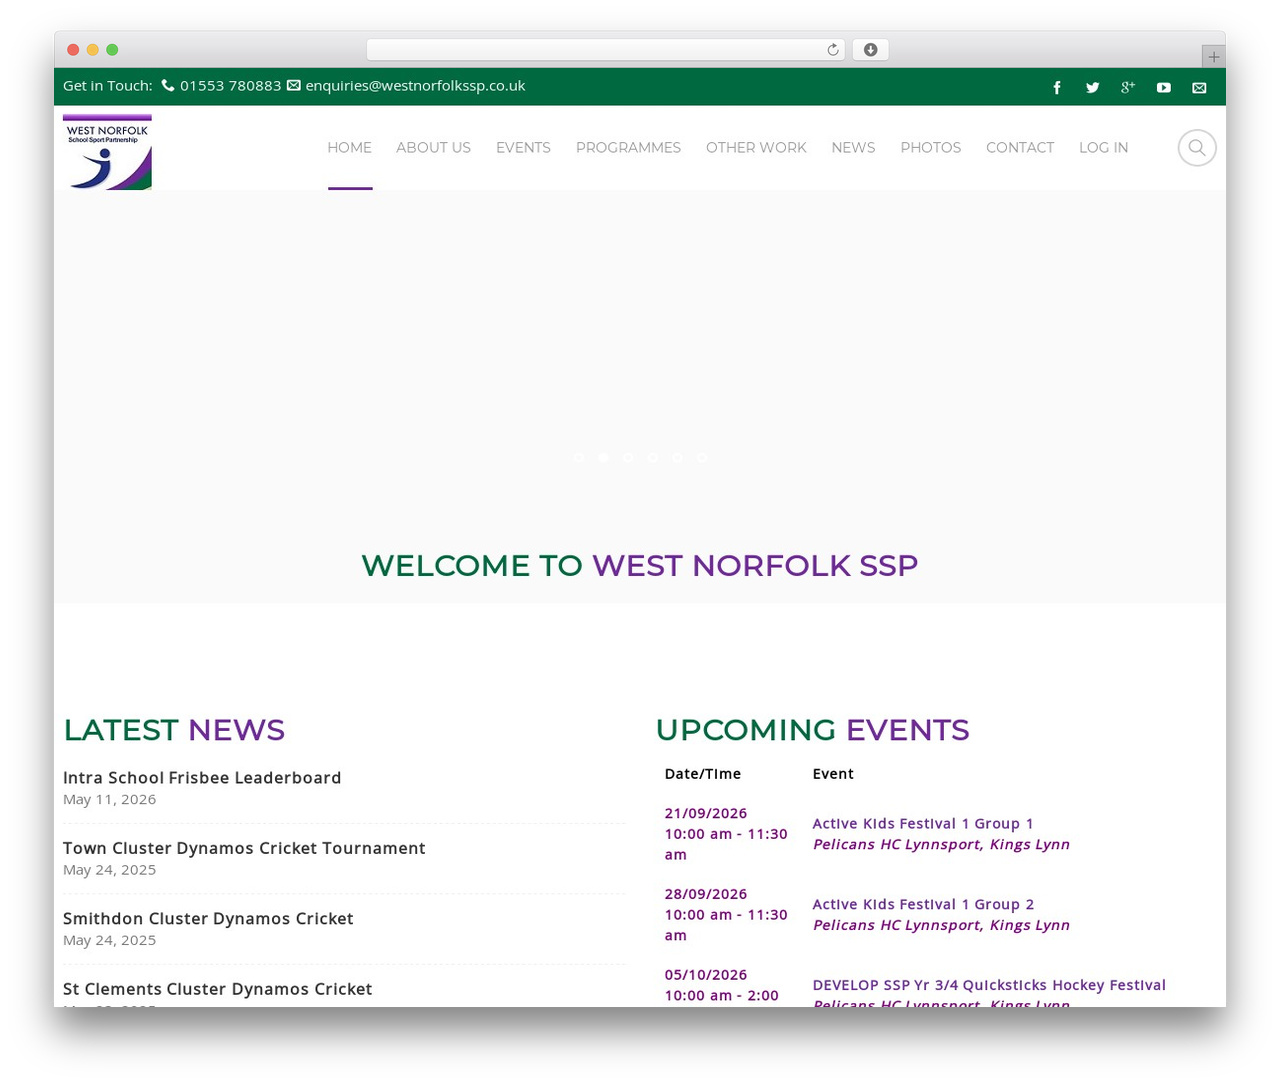Image resolution: width=1280 pixels, height=1084 pixels.
Task: Click the 05/10/2026 event date
Action: [x=706, y=975]
